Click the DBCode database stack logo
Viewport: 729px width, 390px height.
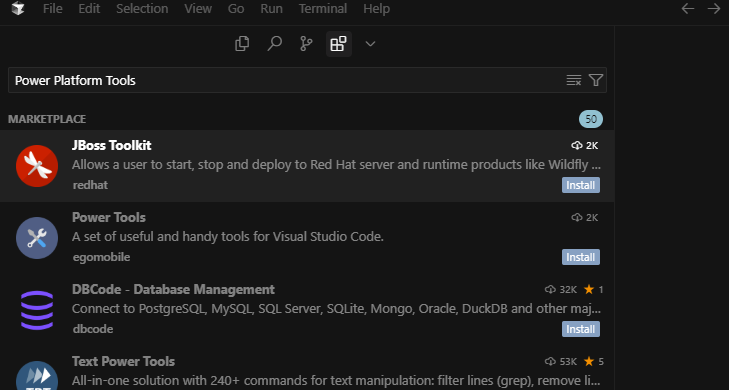(x=37, y=310)
